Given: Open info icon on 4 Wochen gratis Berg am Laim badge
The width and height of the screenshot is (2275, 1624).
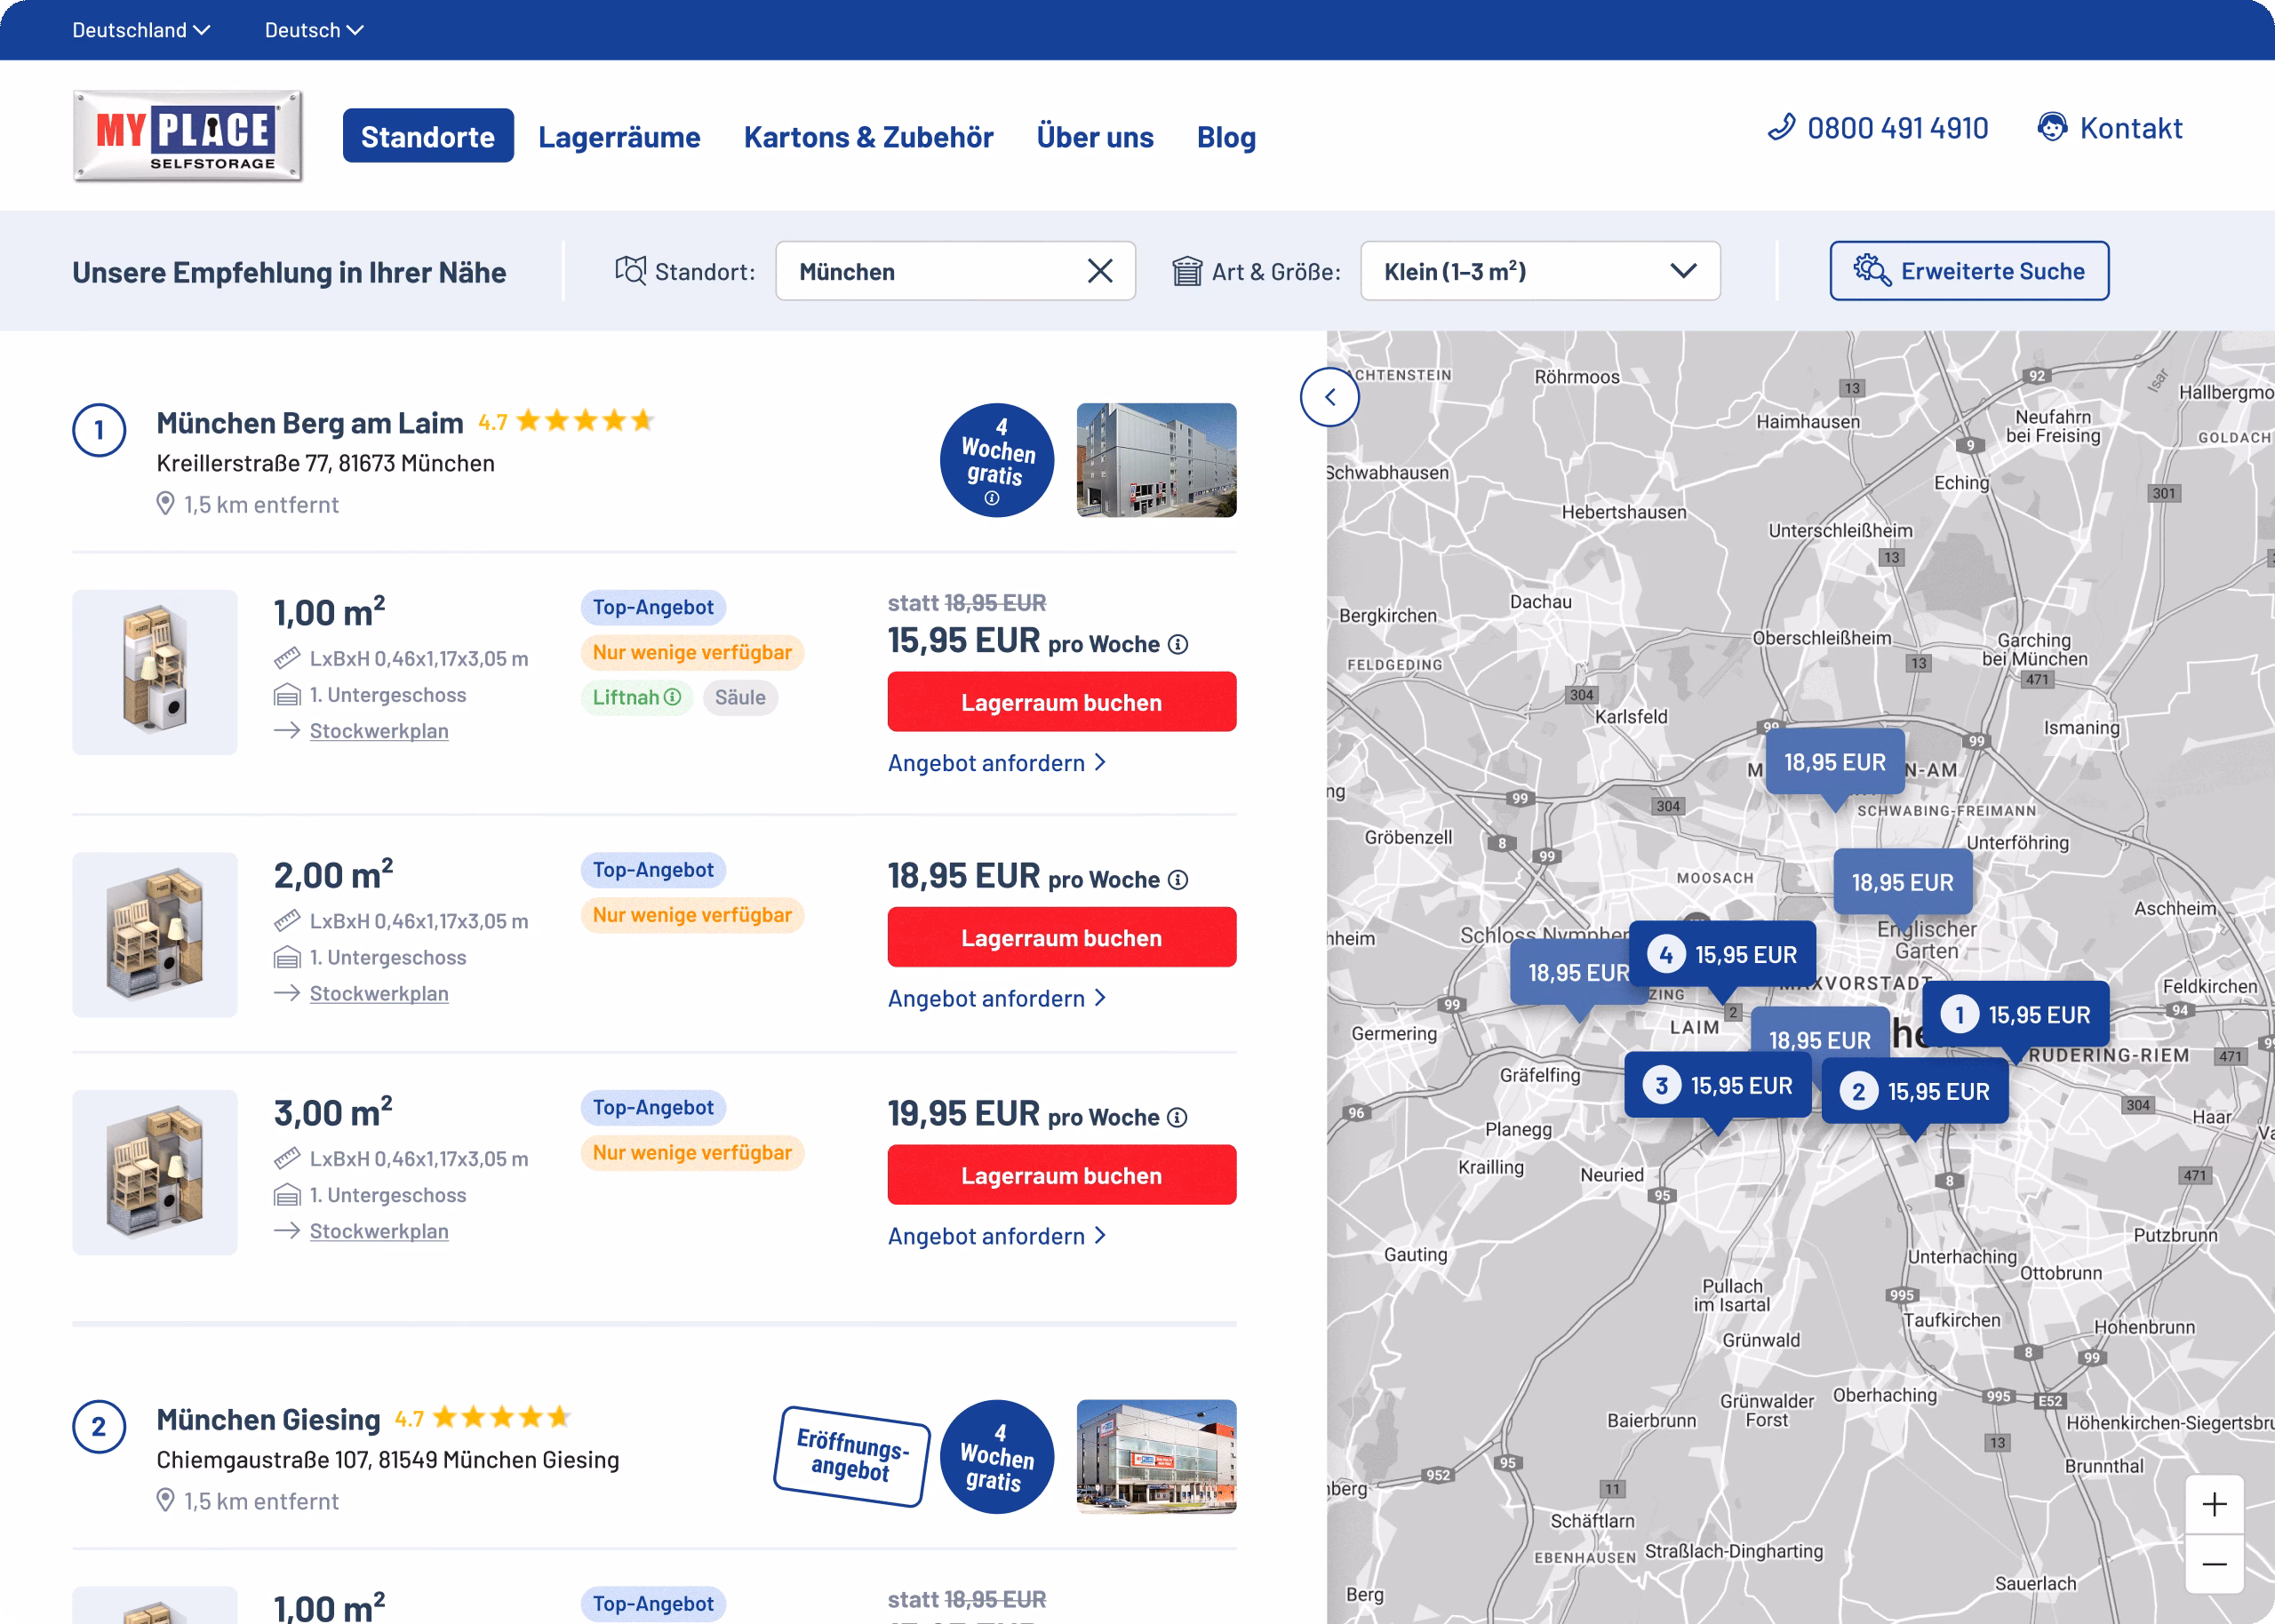Looking at the screenshot, I should [991, 498].
